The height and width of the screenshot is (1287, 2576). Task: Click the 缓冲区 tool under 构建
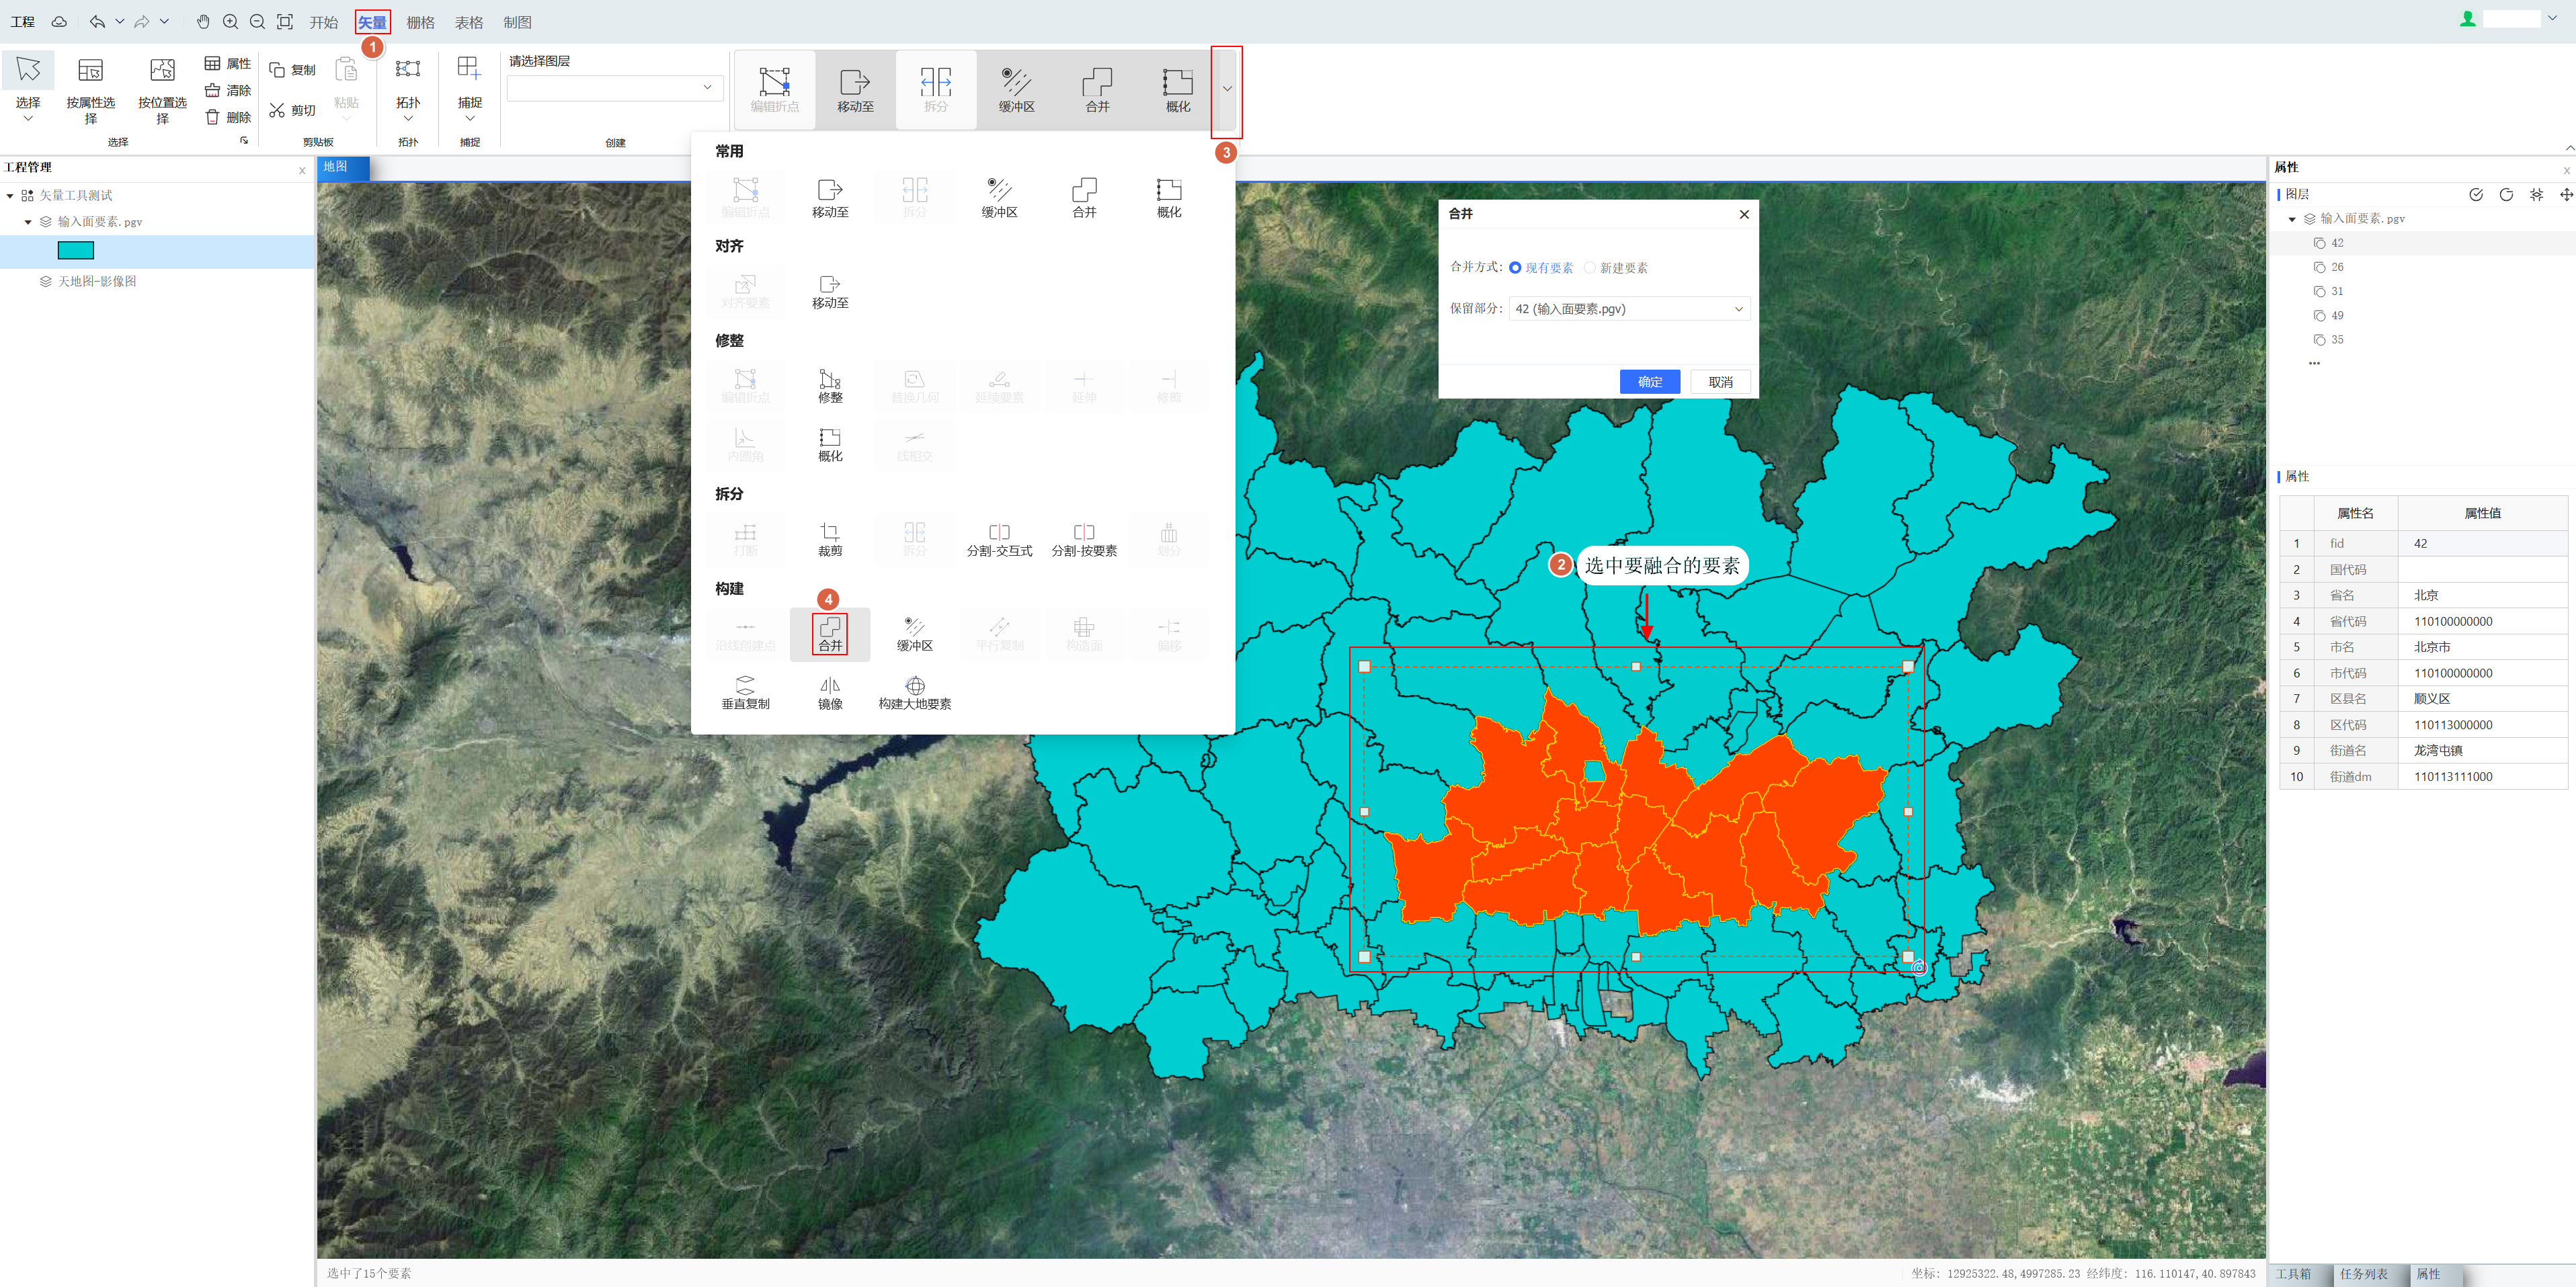tap(914, 633)
